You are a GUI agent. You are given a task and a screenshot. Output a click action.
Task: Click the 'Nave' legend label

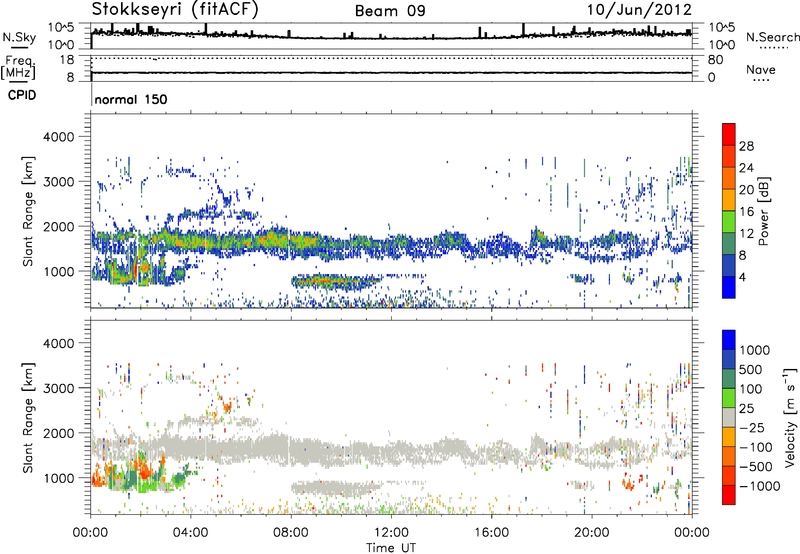click(x=760, y=70)
